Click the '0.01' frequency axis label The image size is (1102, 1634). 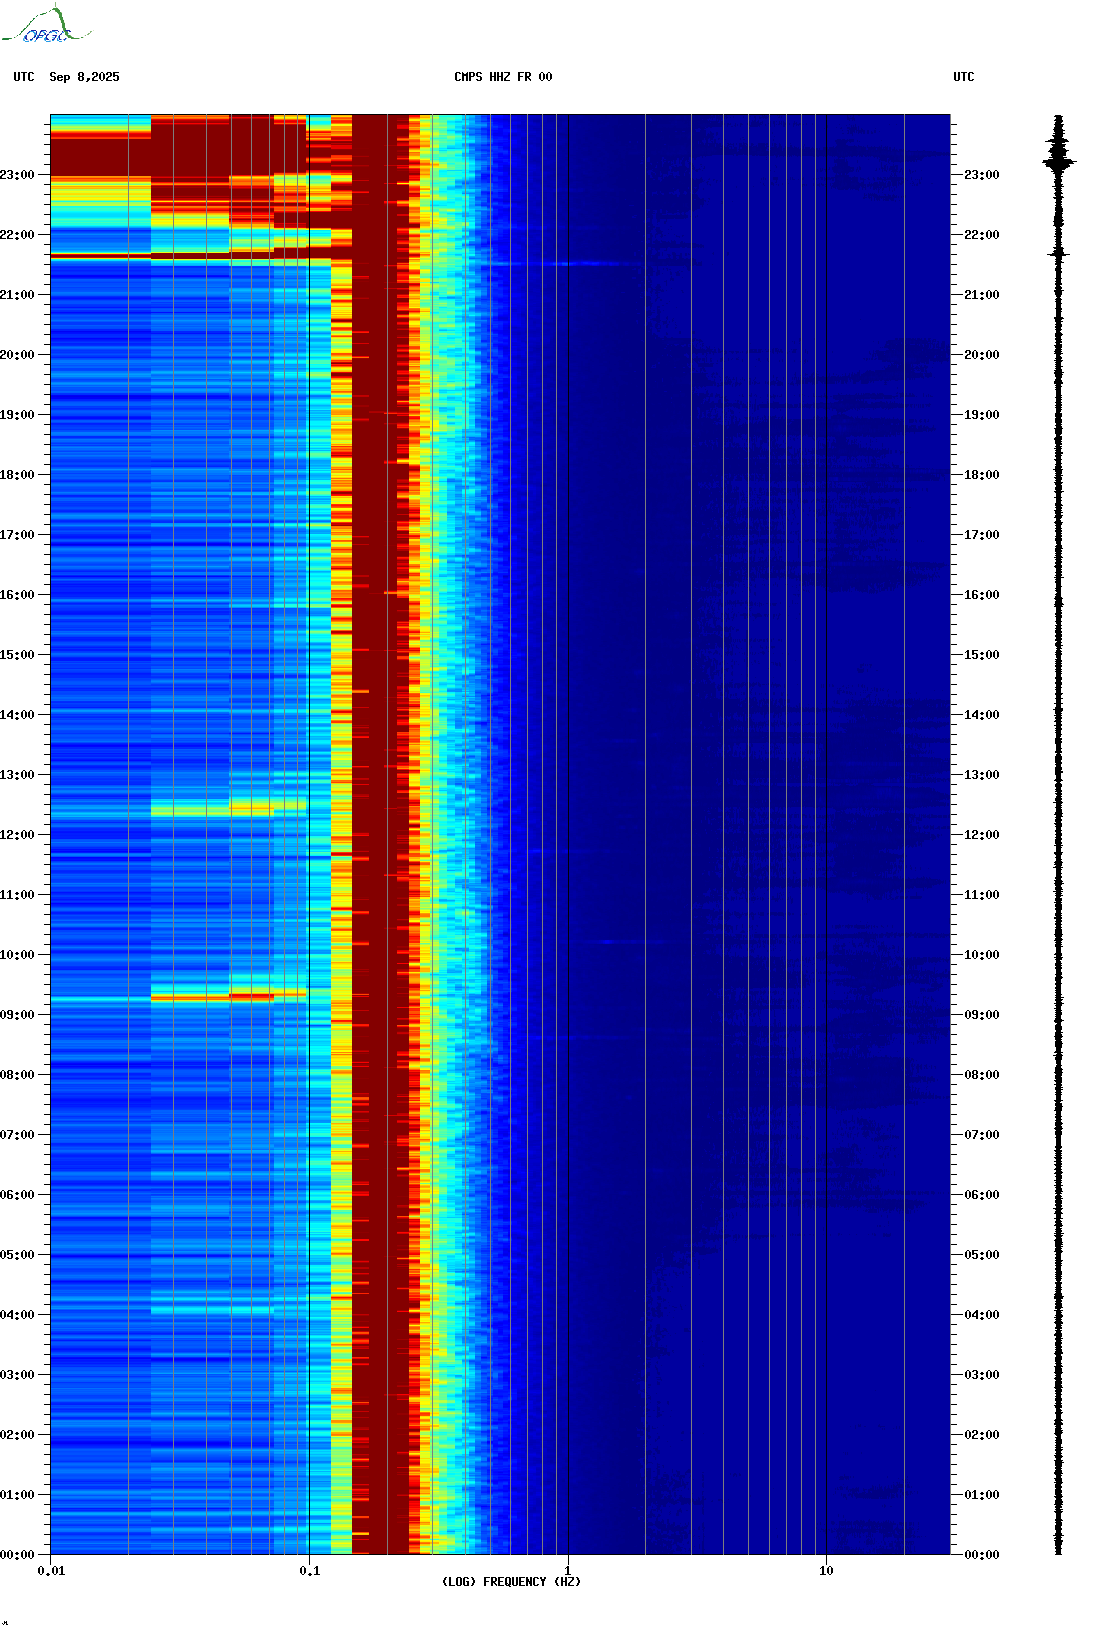(51, 1571)
